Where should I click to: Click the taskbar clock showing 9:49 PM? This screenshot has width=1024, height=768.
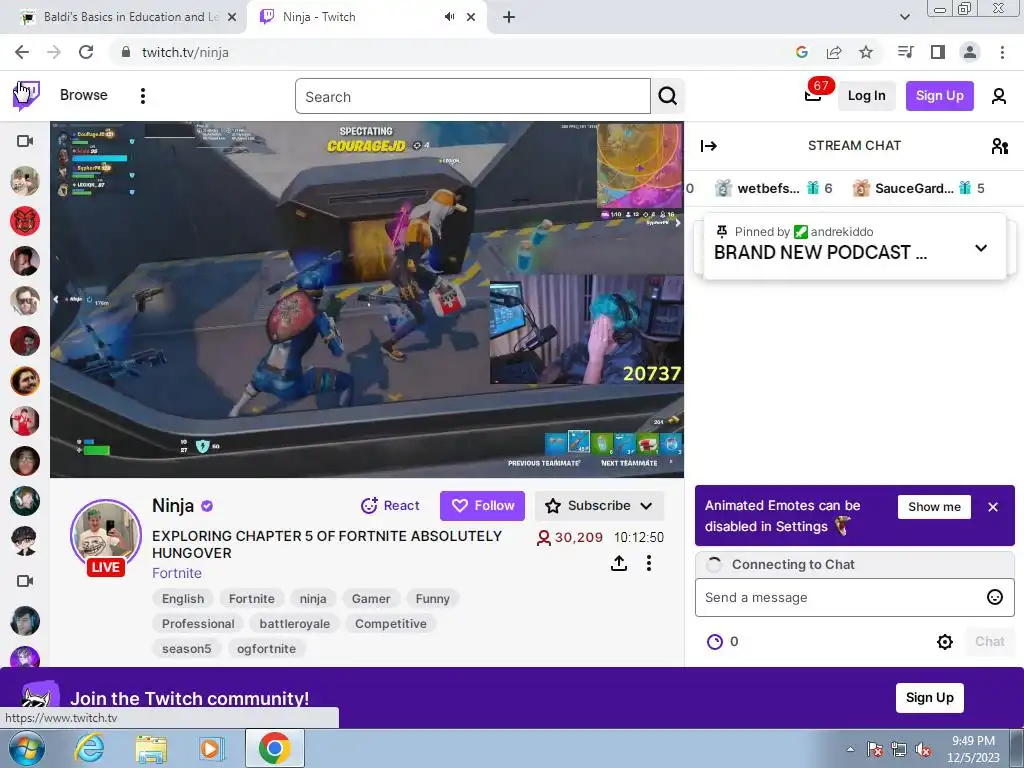pos(973,749)
